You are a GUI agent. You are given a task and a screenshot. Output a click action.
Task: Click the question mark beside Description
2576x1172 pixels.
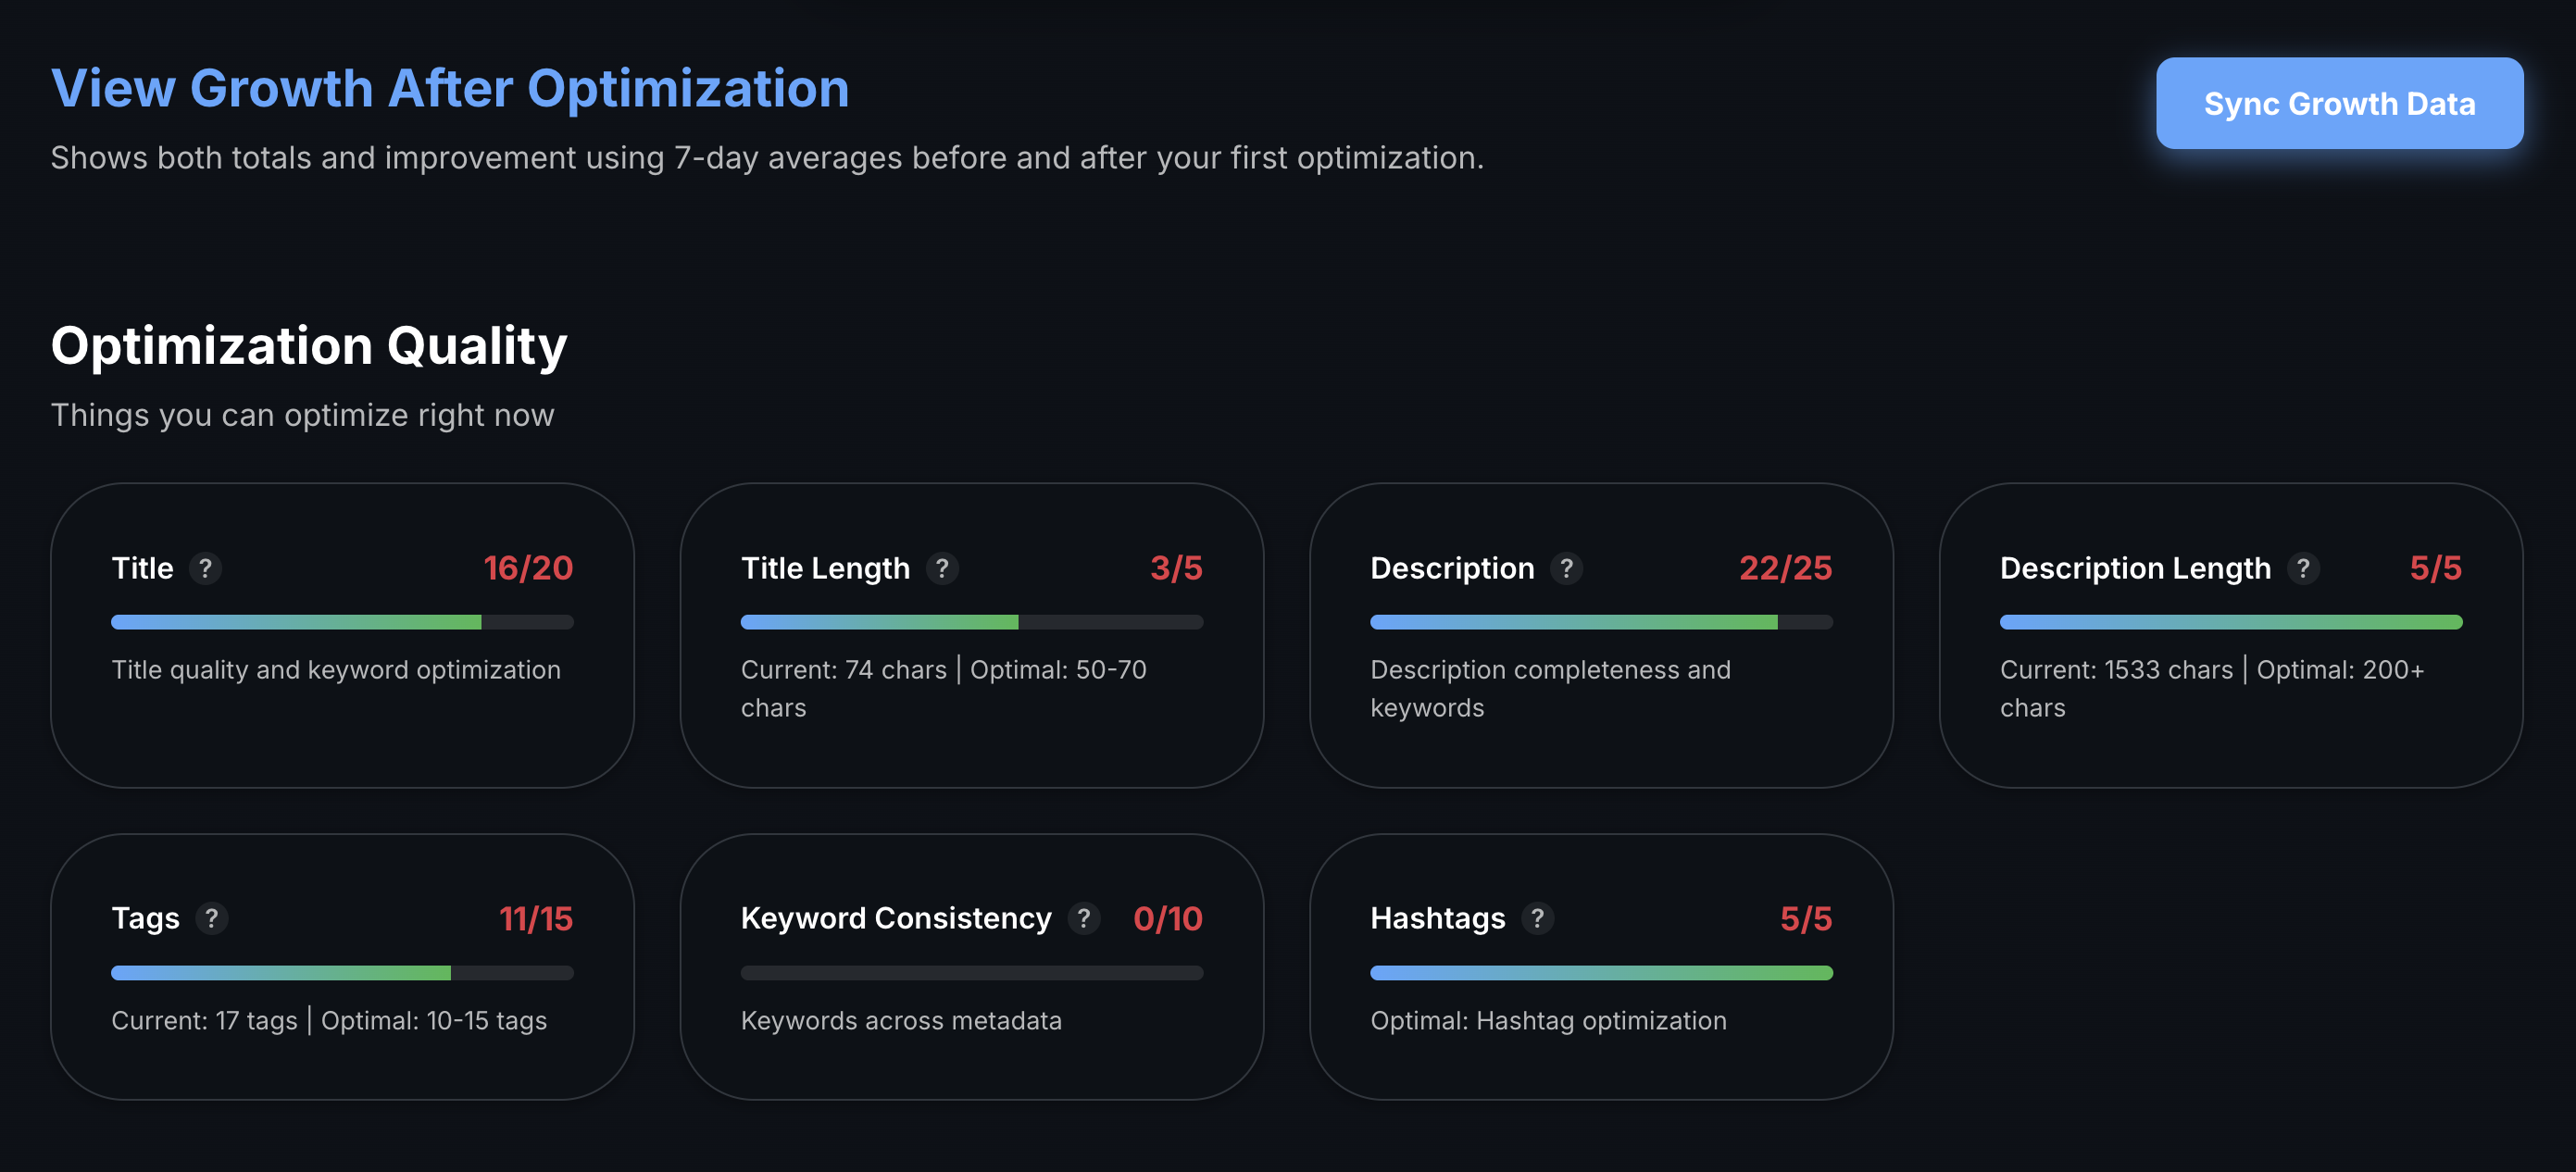tap(1566, 568)
